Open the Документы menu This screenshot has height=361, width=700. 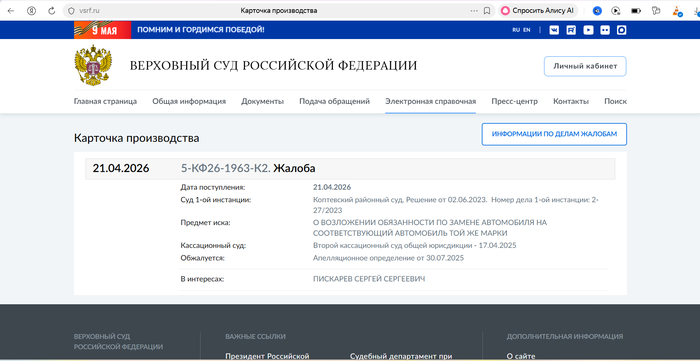(x=262, y=101)
